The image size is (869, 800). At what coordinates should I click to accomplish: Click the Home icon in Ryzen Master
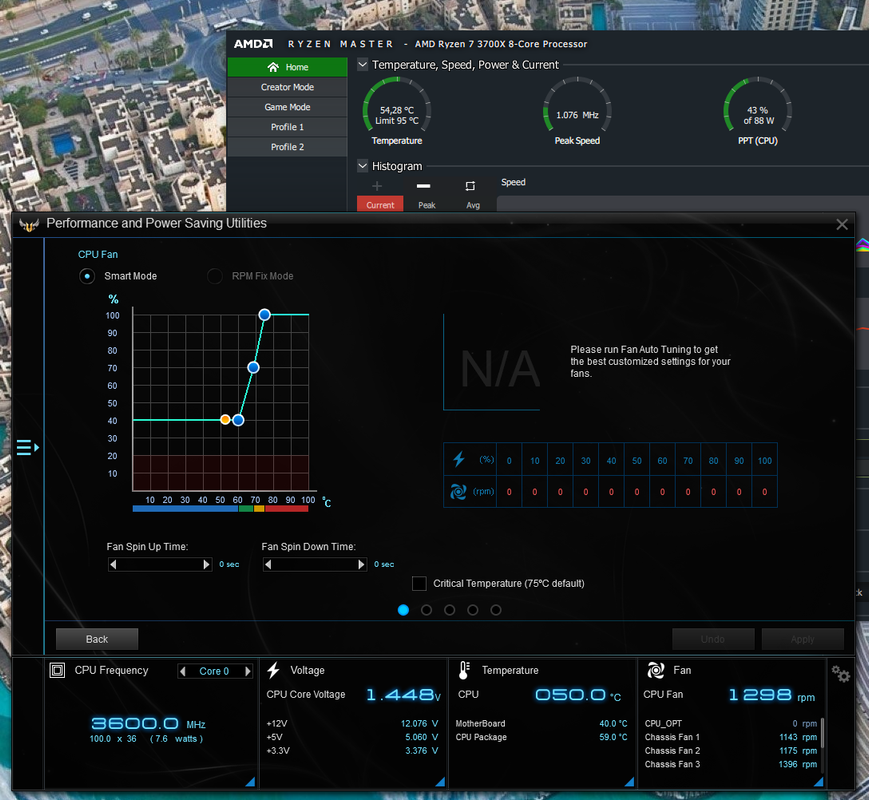pyautogui.click(x=273, y=67)
